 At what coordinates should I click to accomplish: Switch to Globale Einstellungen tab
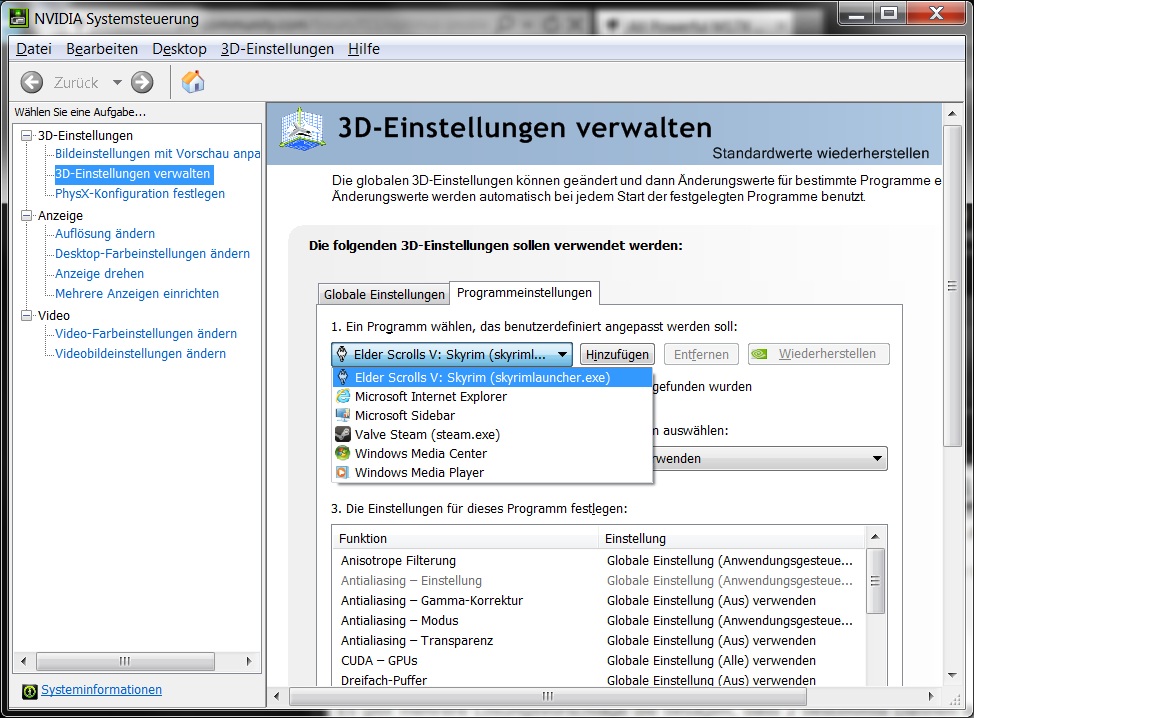384,294
